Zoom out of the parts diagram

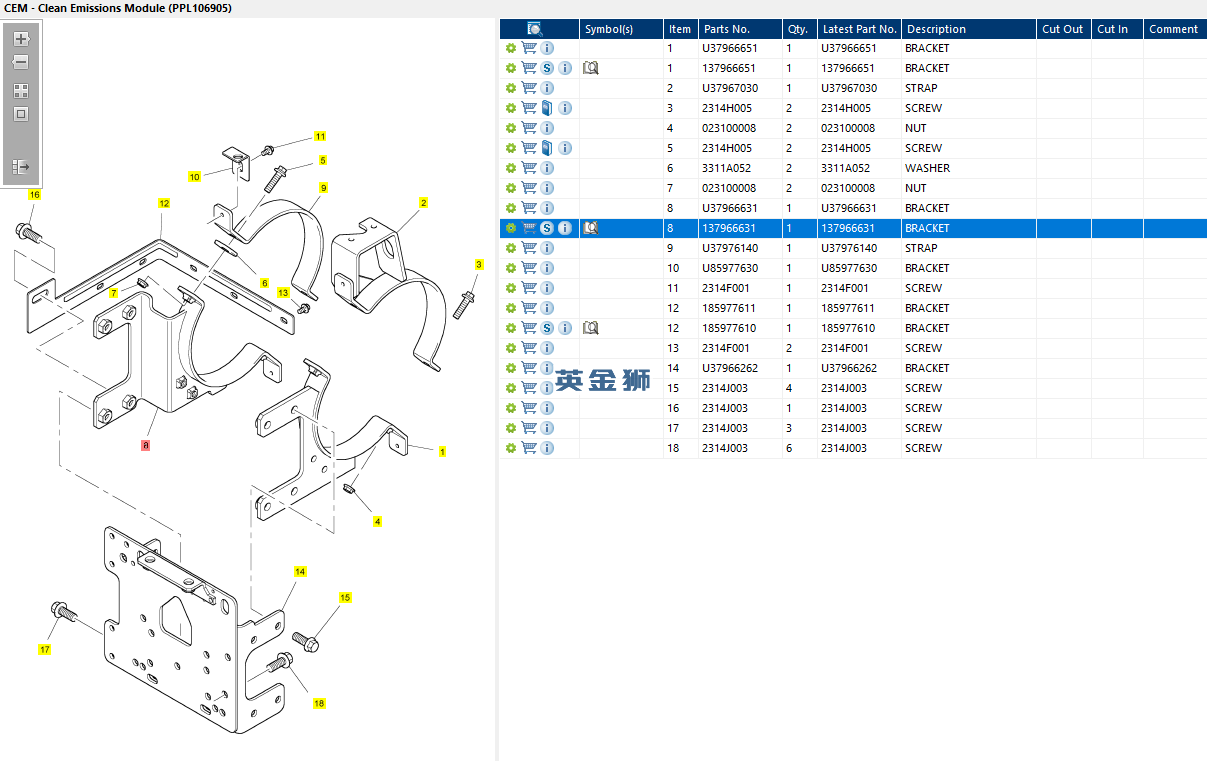[x=21, y=62]
